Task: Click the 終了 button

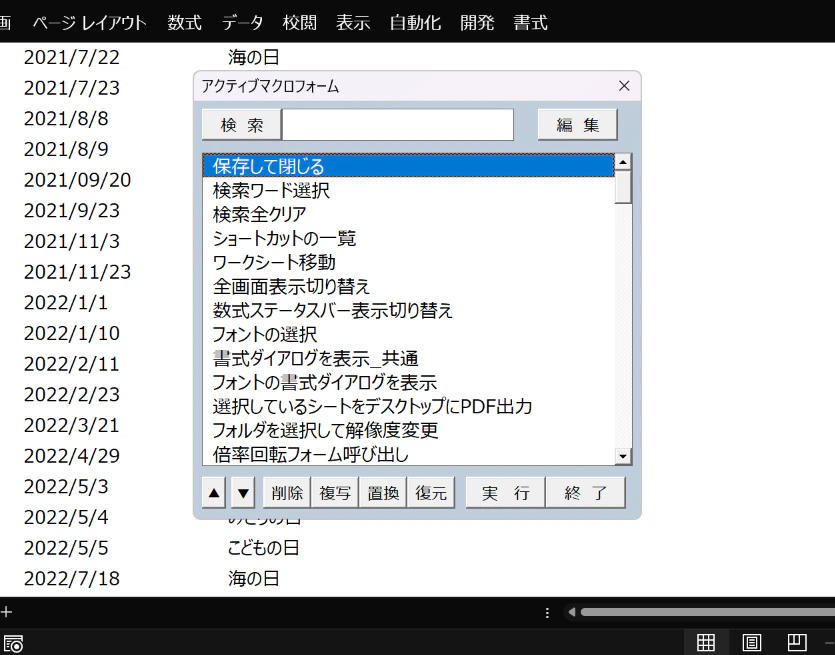Action: (585, 493)
